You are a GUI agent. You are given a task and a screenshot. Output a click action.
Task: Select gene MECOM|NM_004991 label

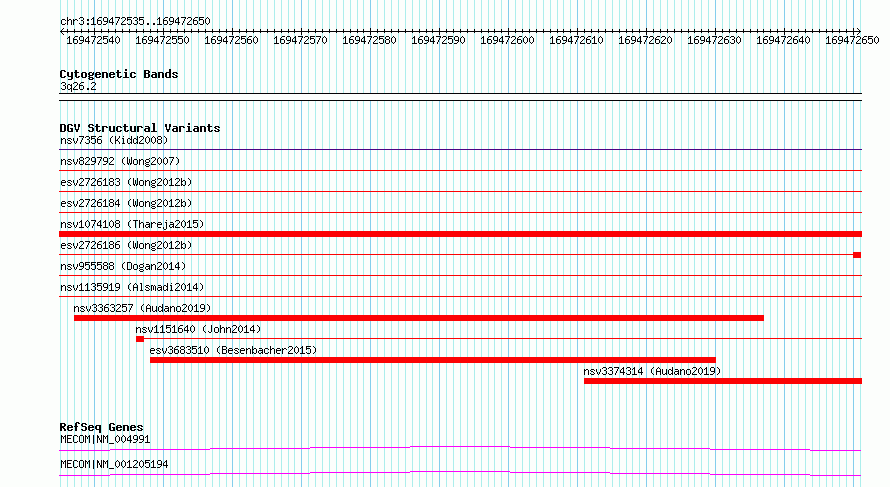click(105, 439)
